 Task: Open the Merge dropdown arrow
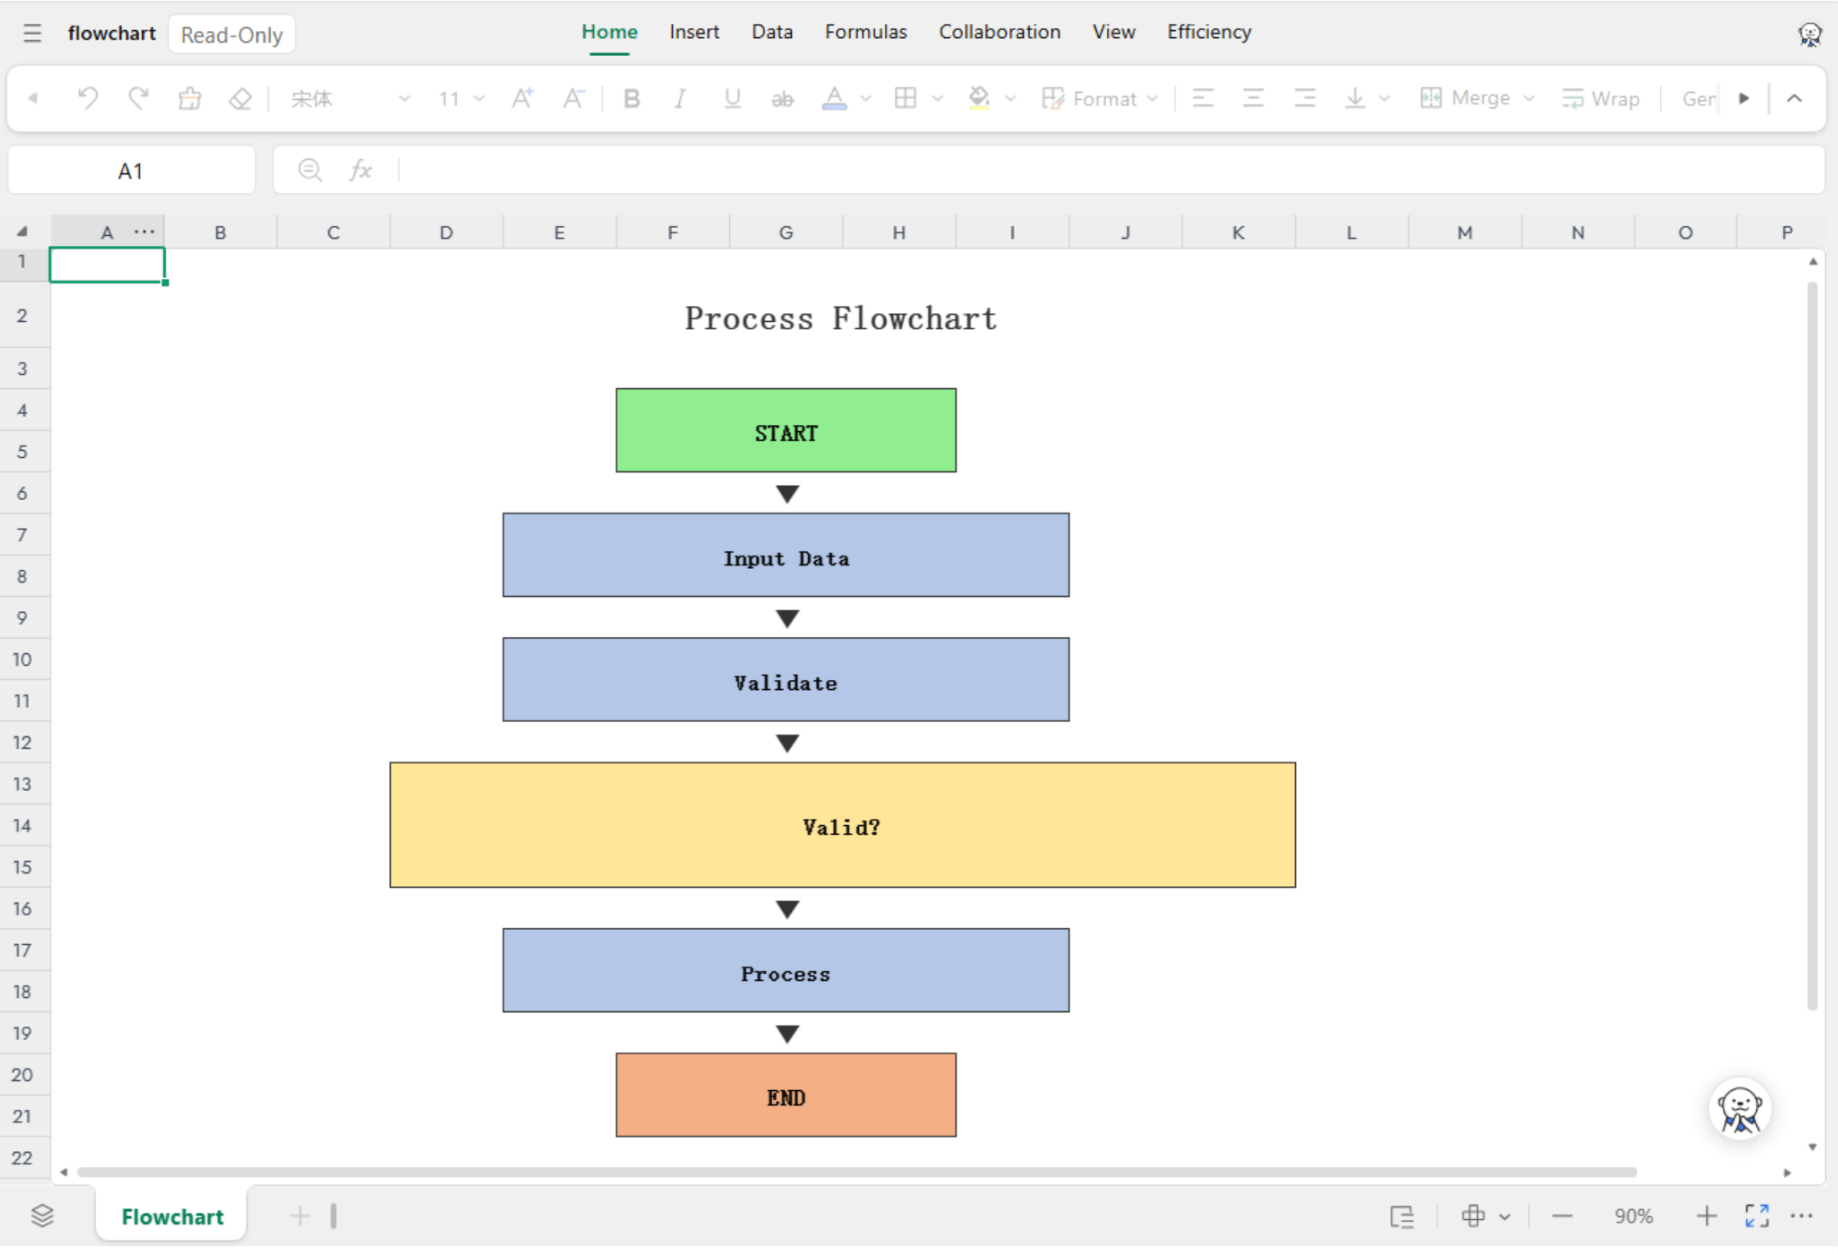click(x=1529, y=98)
